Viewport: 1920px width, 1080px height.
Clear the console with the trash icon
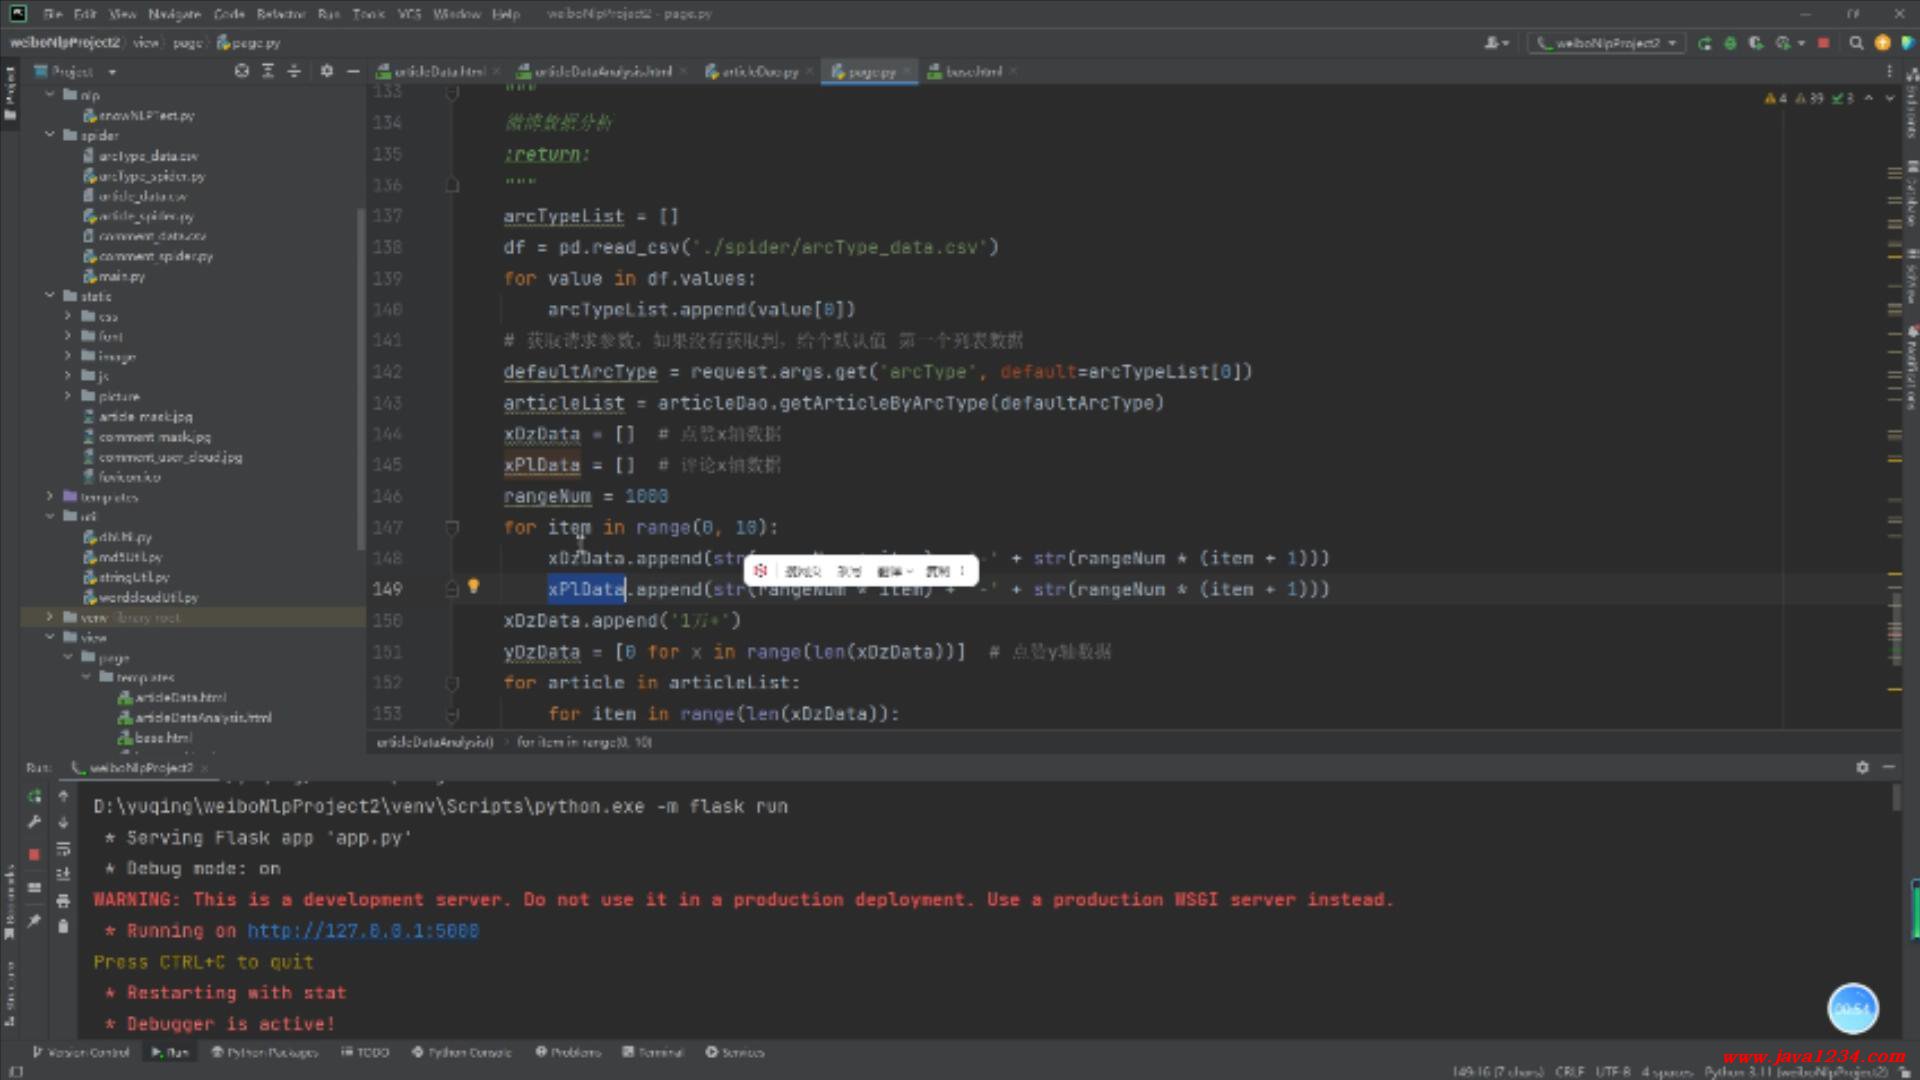coord(63,926)
